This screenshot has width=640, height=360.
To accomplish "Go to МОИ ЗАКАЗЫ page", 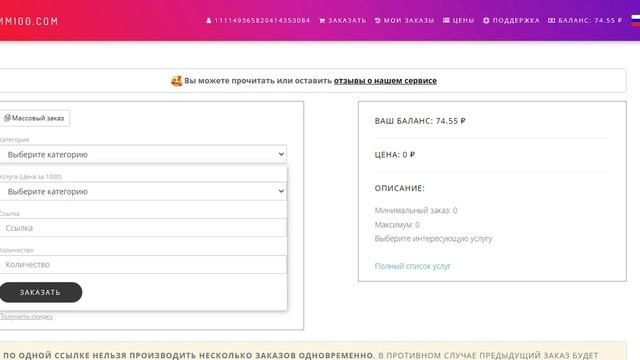I will pos(409,20).
